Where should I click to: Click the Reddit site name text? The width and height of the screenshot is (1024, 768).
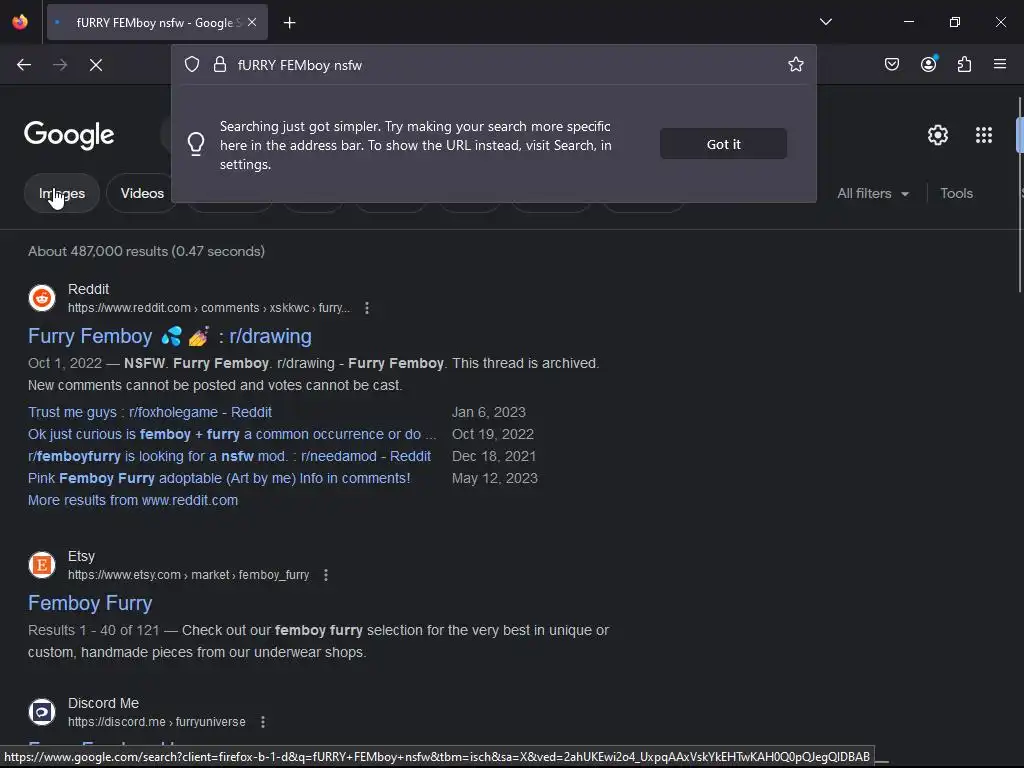pyautogui.click(x=88, y=289)
